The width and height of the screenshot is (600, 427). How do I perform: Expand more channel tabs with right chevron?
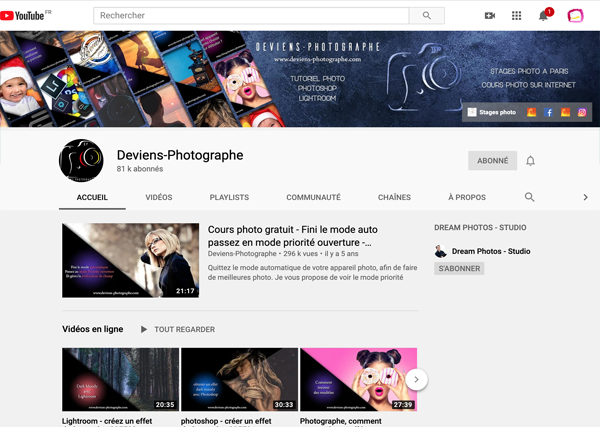(x=585, y=197)
